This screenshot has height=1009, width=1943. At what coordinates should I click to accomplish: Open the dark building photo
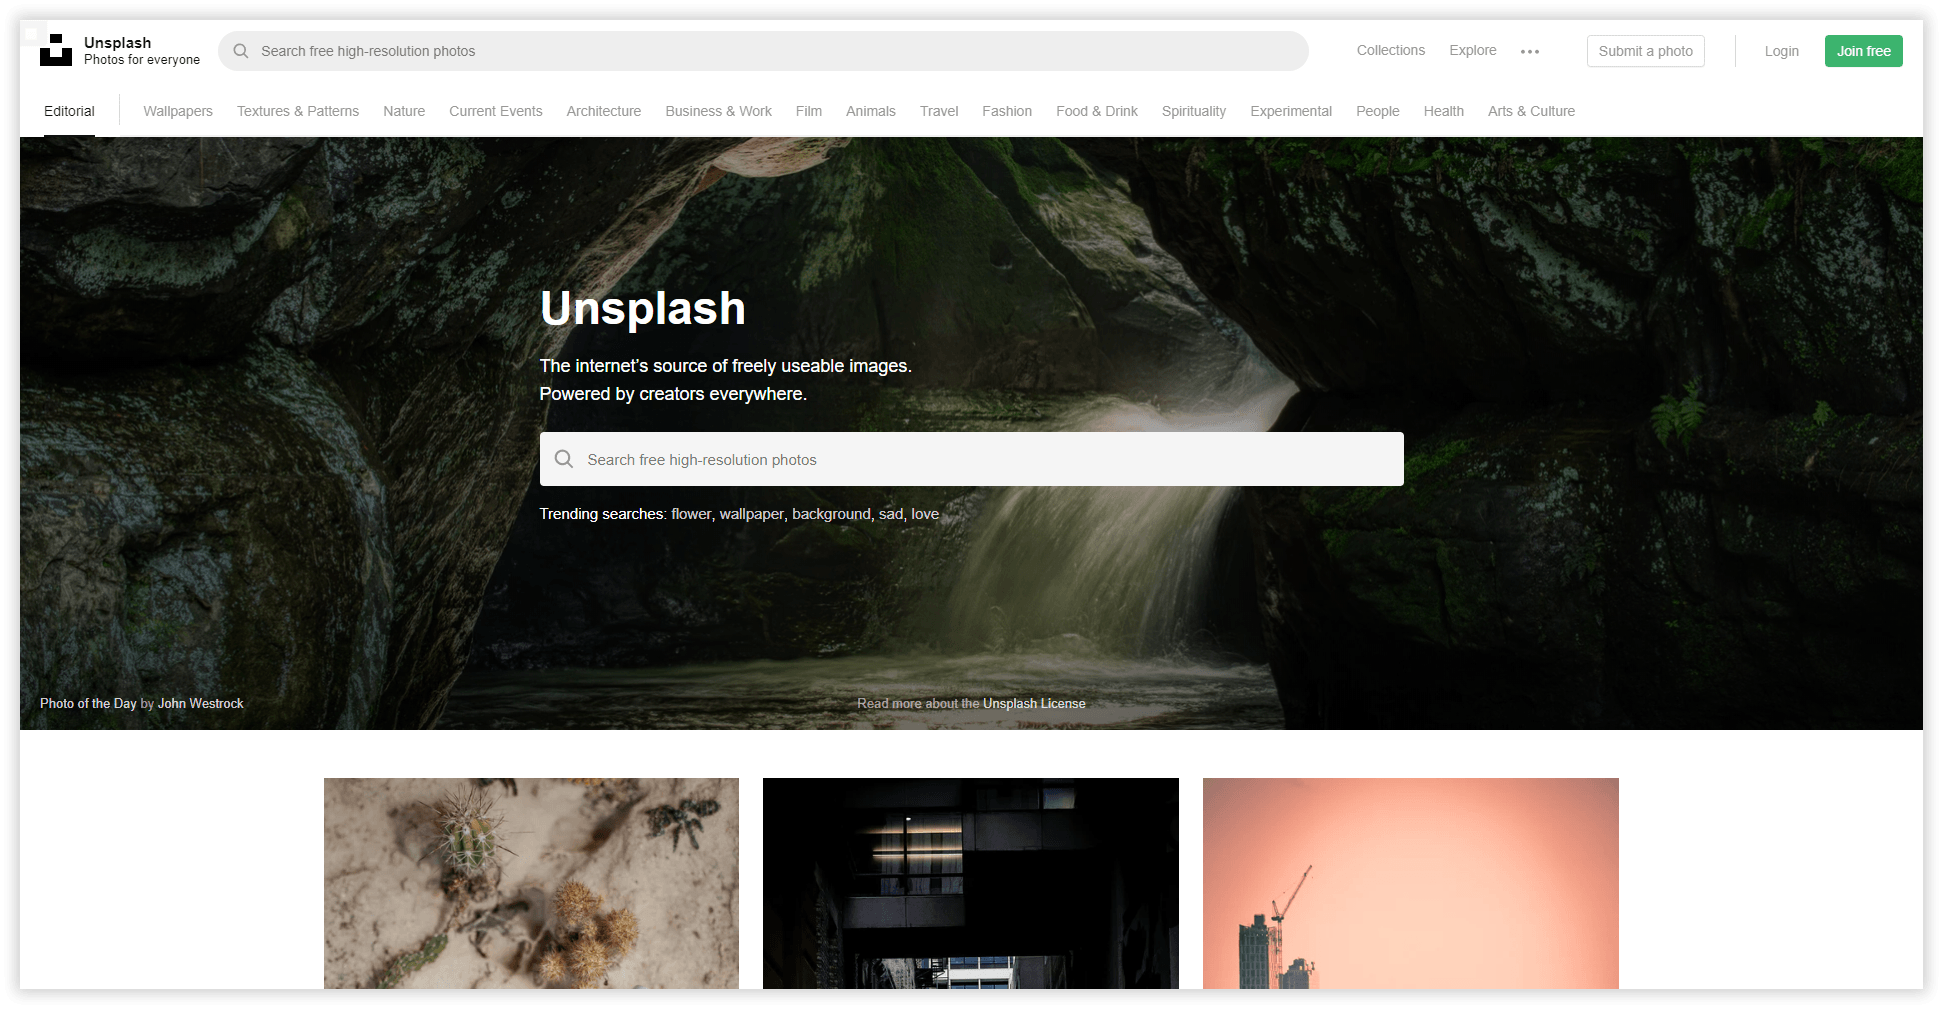[x=971, y=883]
